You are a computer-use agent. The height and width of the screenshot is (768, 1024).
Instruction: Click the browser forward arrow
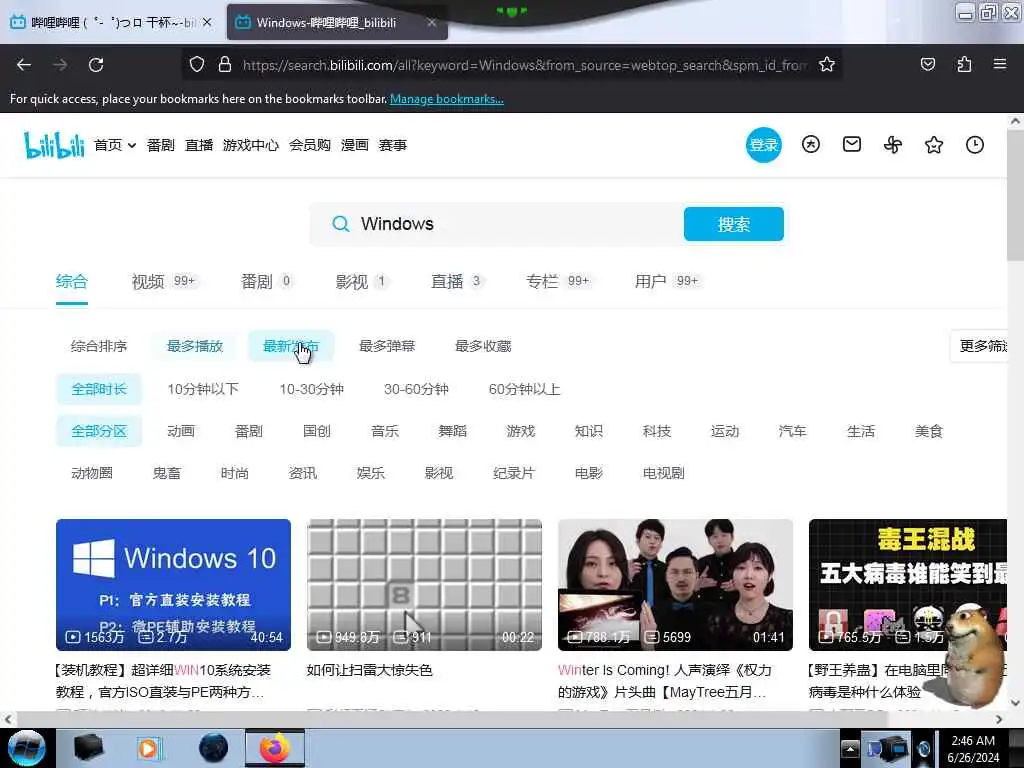coord(59,65)
